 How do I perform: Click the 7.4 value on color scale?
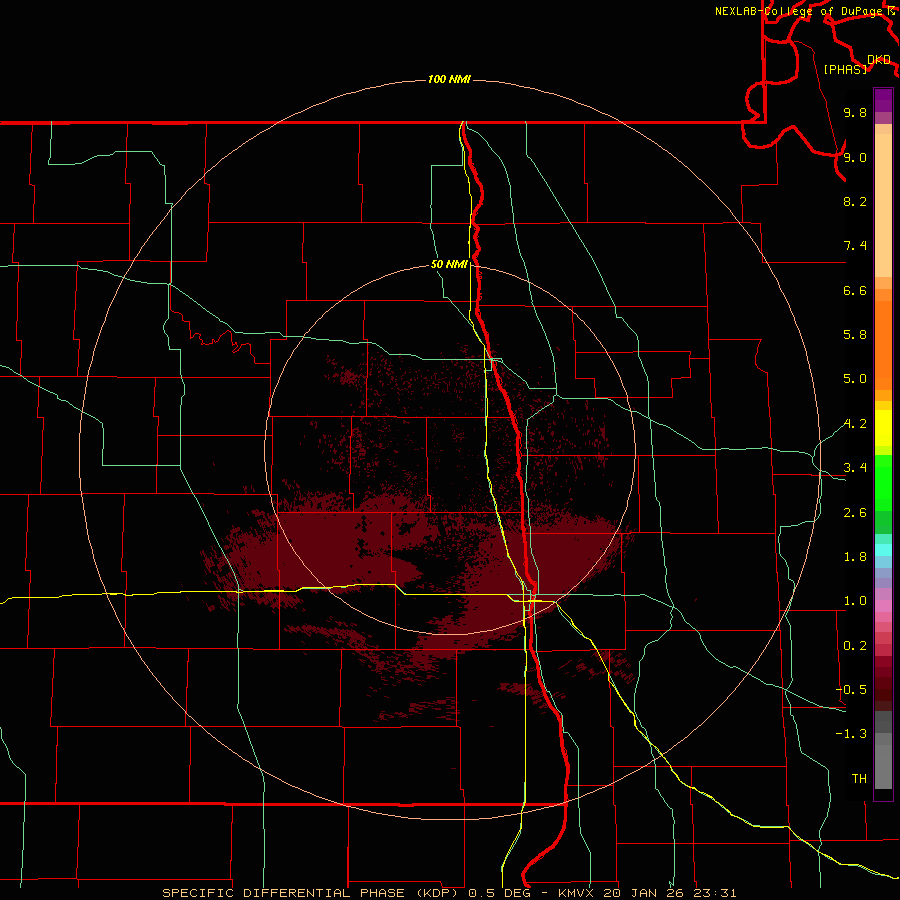[x=855, y=246]
